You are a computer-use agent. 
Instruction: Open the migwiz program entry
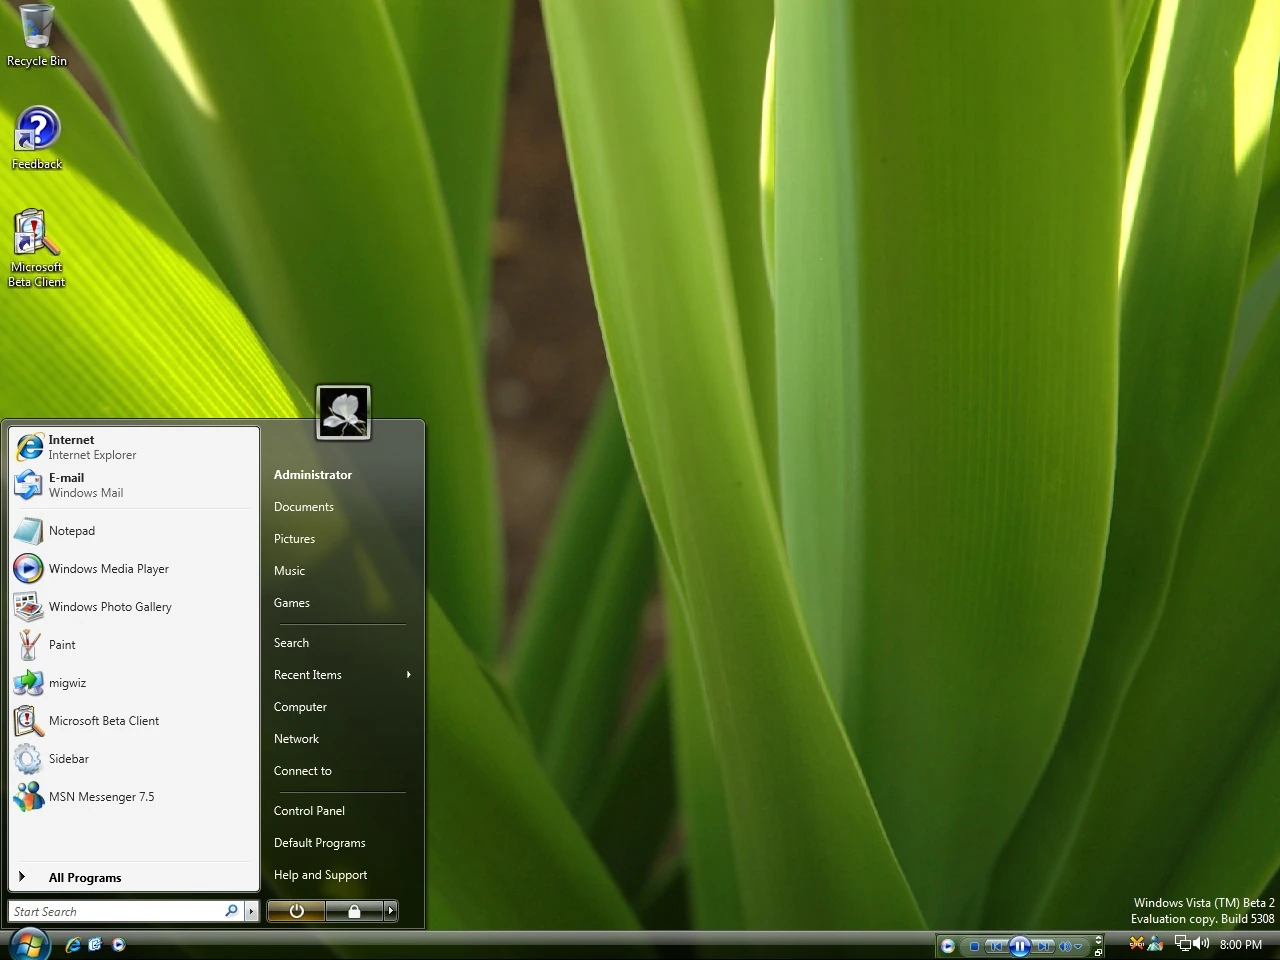click(134, 683)
